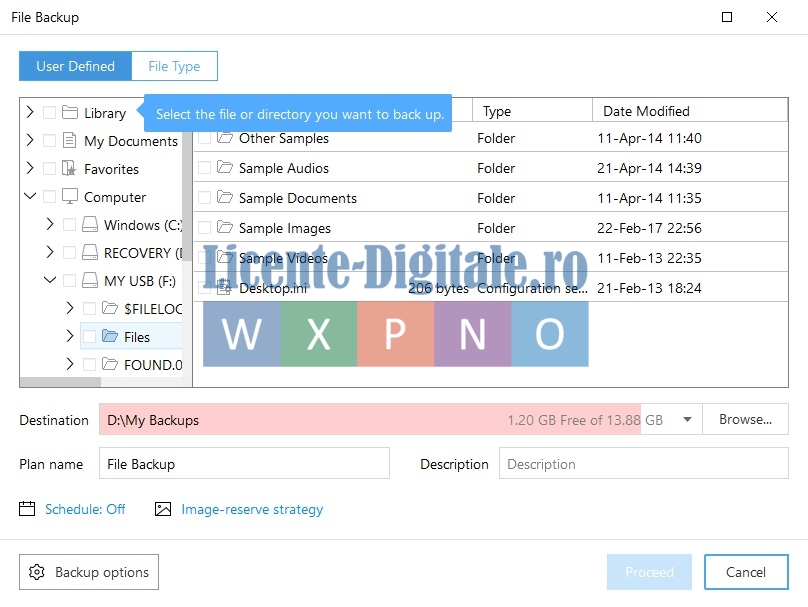Click the Image-reserve strategy picture icon
808x607 pixels.
pos(163,509)
